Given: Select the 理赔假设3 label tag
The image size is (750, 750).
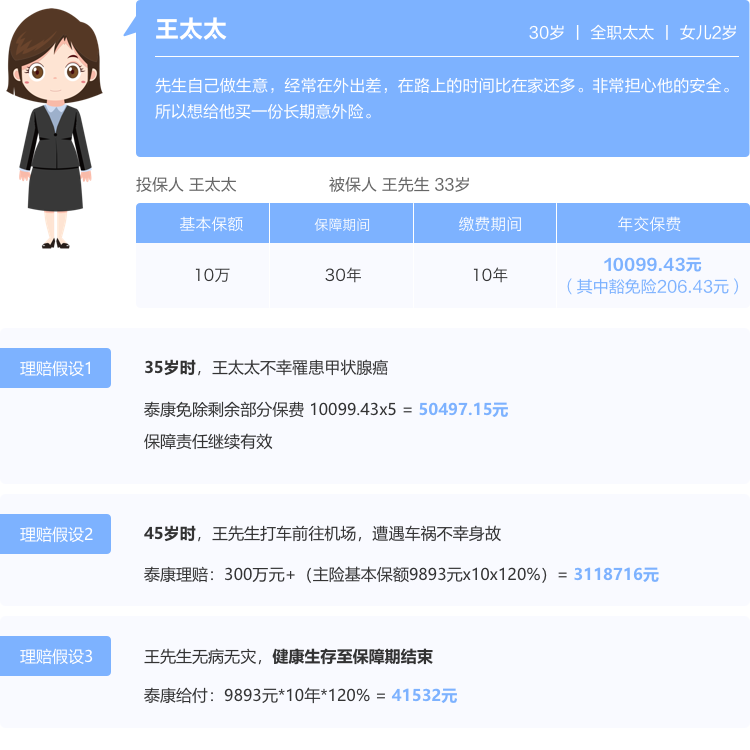Looking at the screenshot, I should [x=55, y=656].
